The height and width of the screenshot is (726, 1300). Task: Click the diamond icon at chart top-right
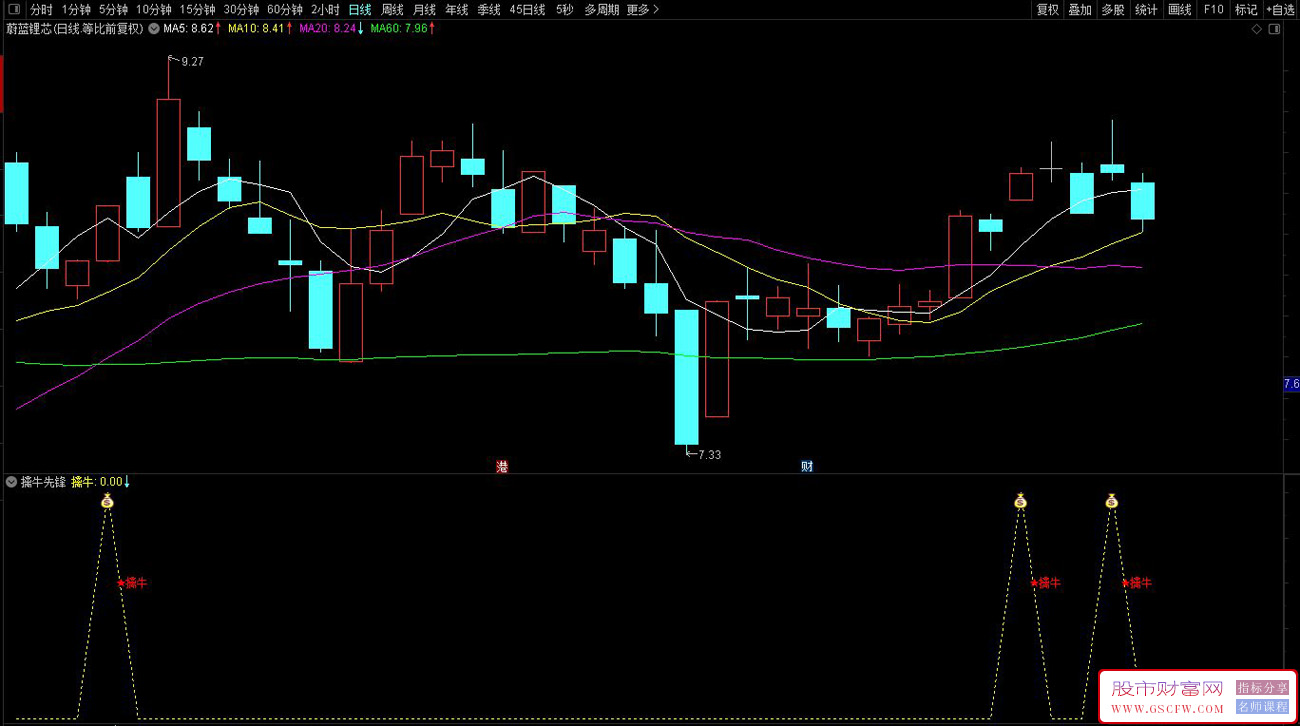(x=1256, y=29)
